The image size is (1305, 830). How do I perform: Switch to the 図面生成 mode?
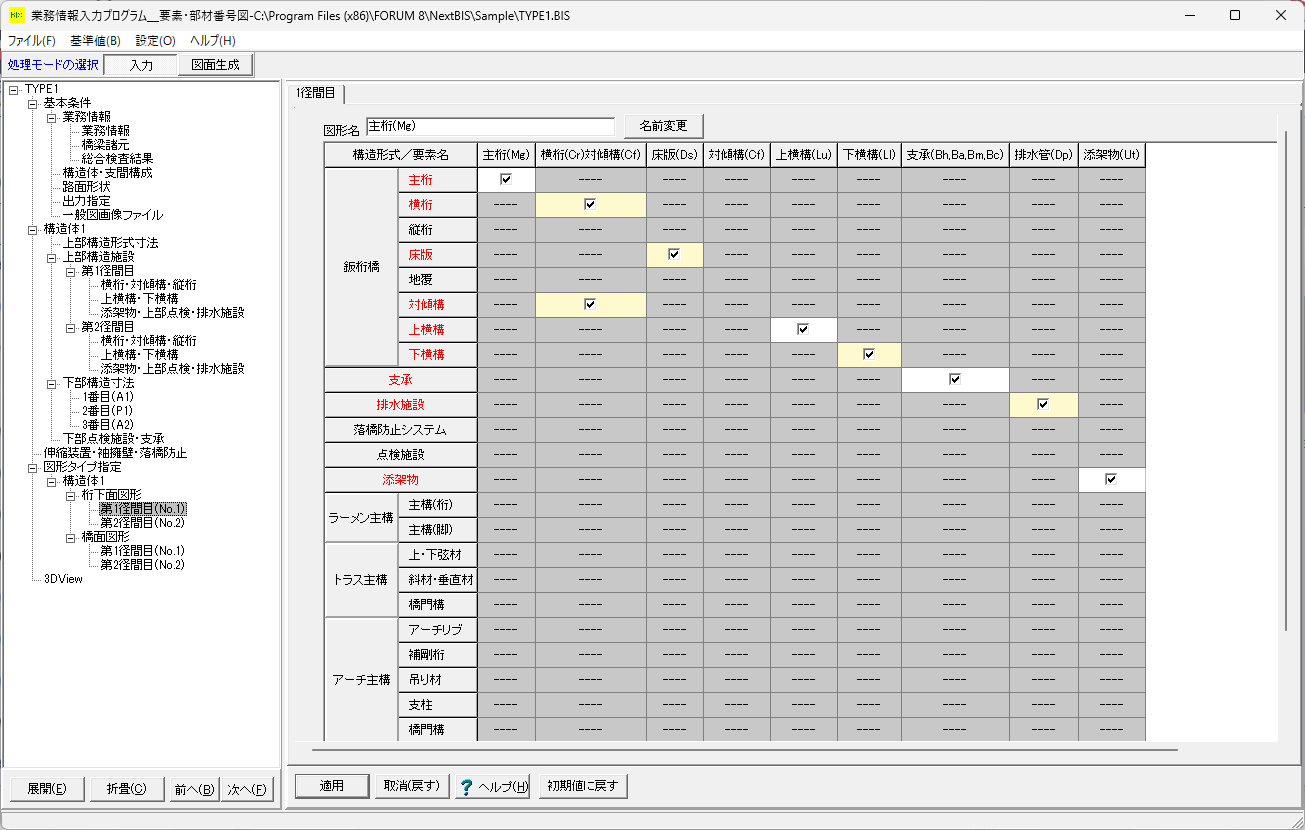click(x=215, y=65)
